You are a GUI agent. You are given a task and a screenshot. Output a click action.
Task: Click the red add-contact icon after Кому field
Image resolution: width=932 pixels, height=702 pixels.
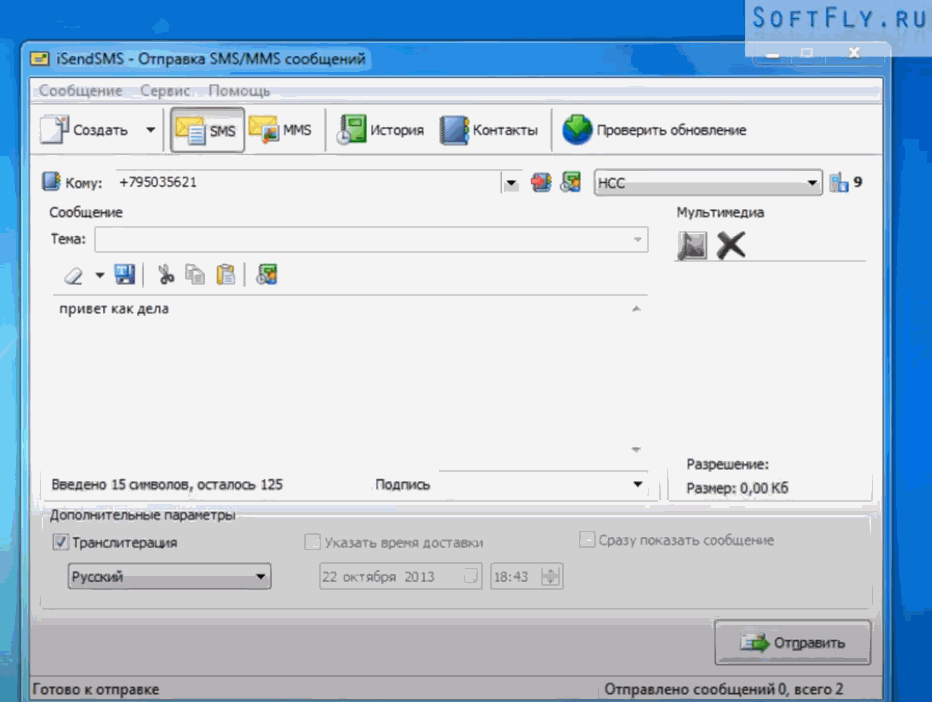pyautogui.click(x=541, y=182)
